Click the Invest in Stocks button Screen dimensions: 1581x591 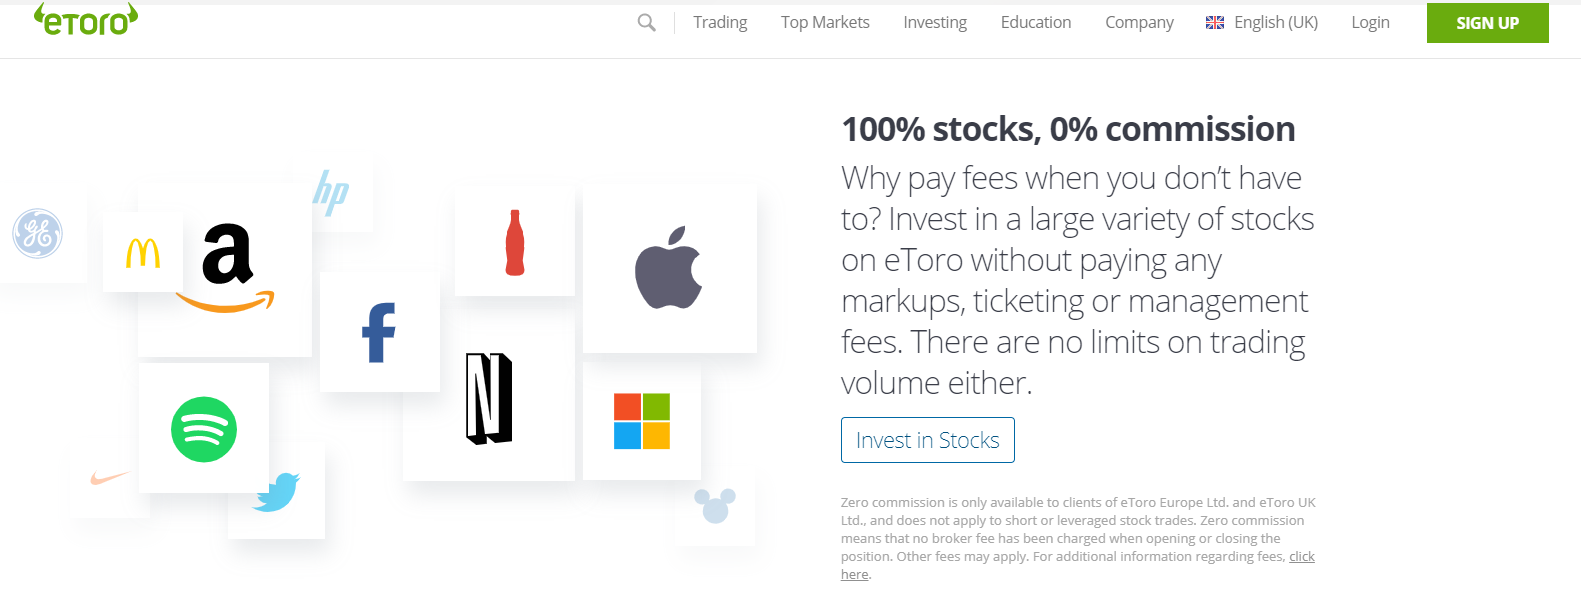[928, 440]
